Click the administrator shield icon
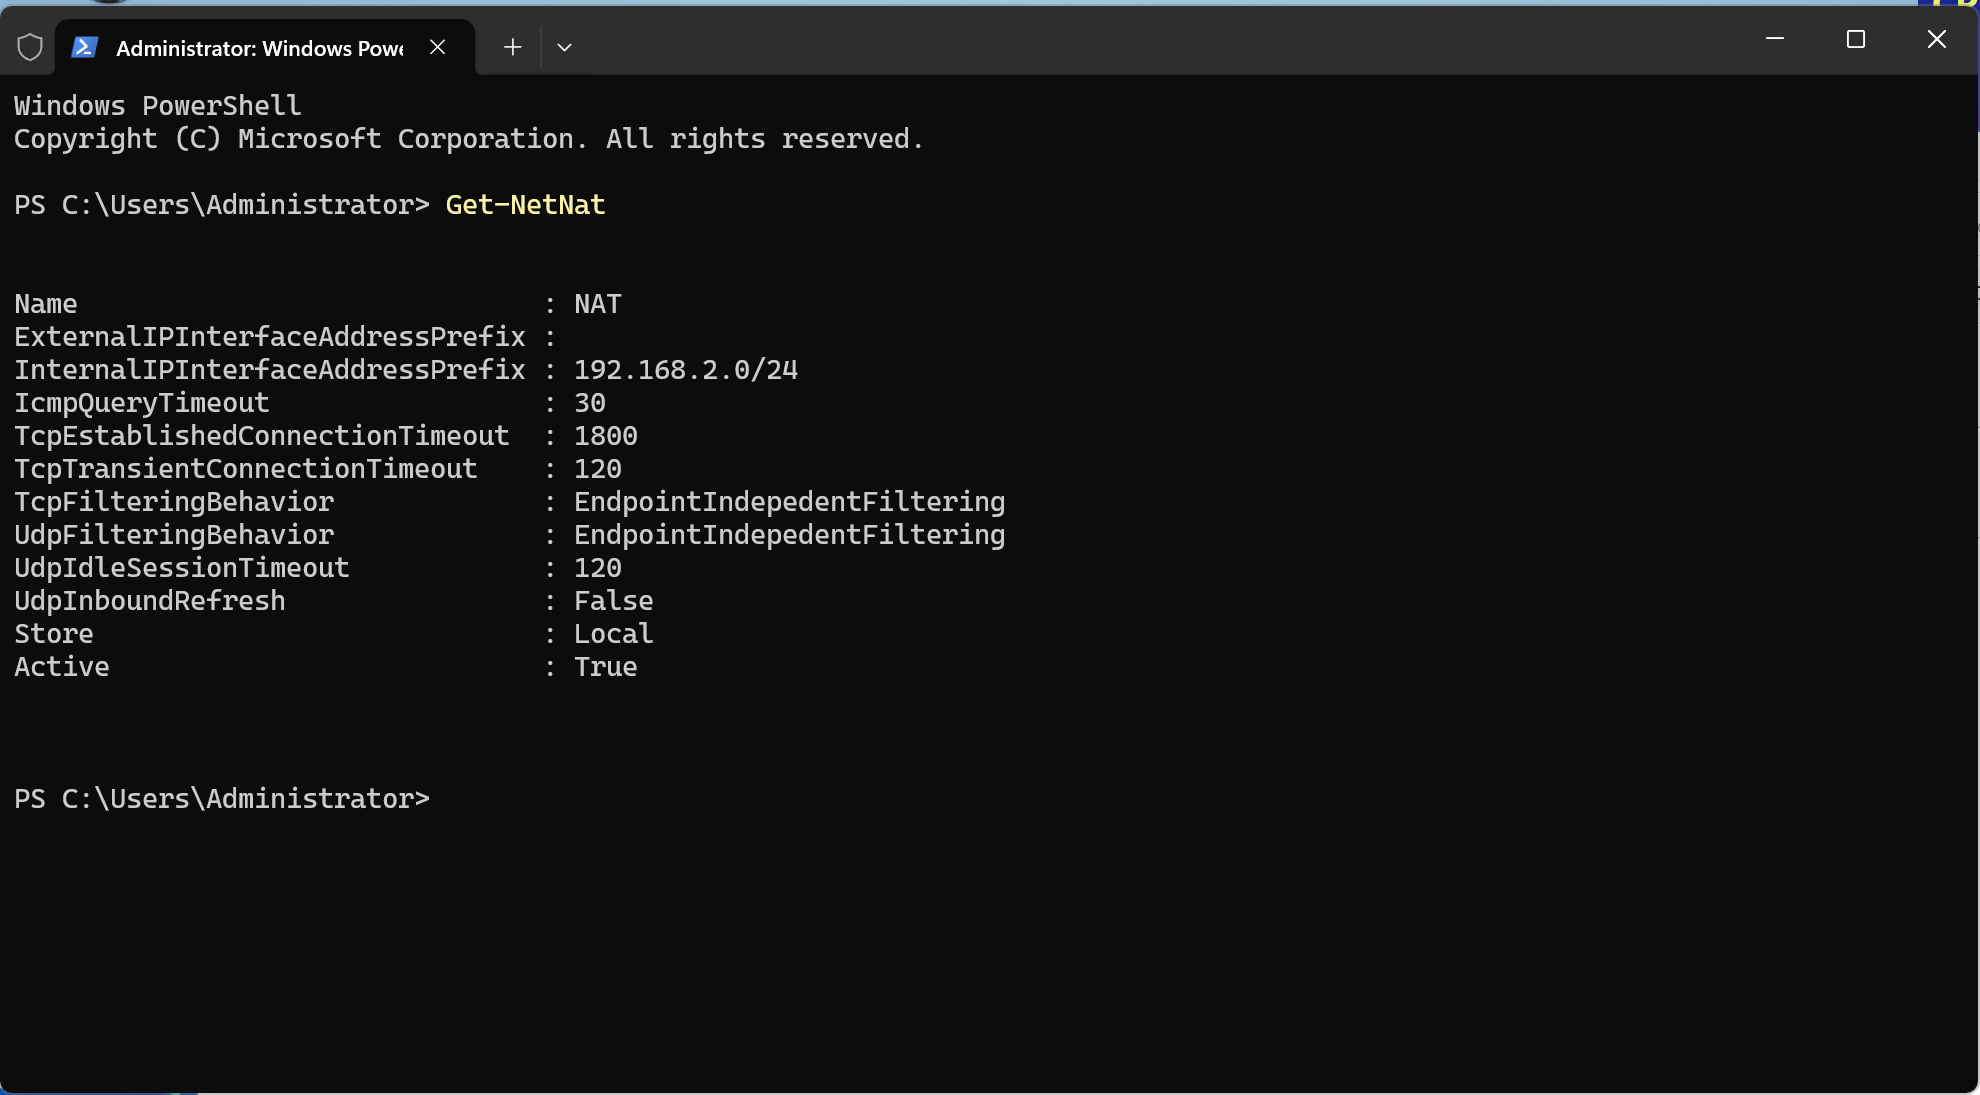This screenshot has height=1095, width=1980. tap(30, 47)
